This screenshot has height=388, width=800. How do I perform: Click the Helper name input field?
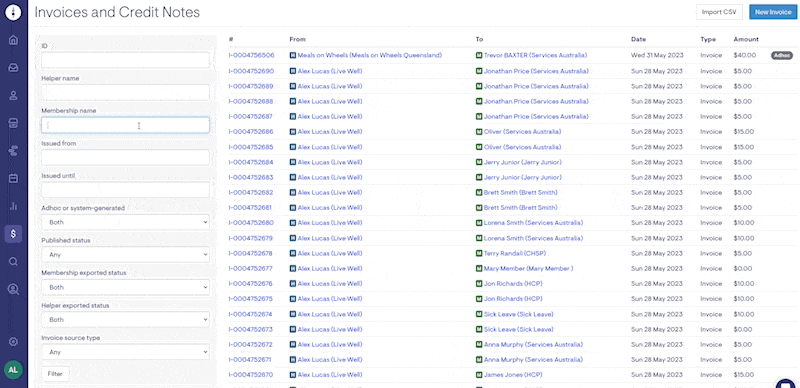[x=125, y=92]
